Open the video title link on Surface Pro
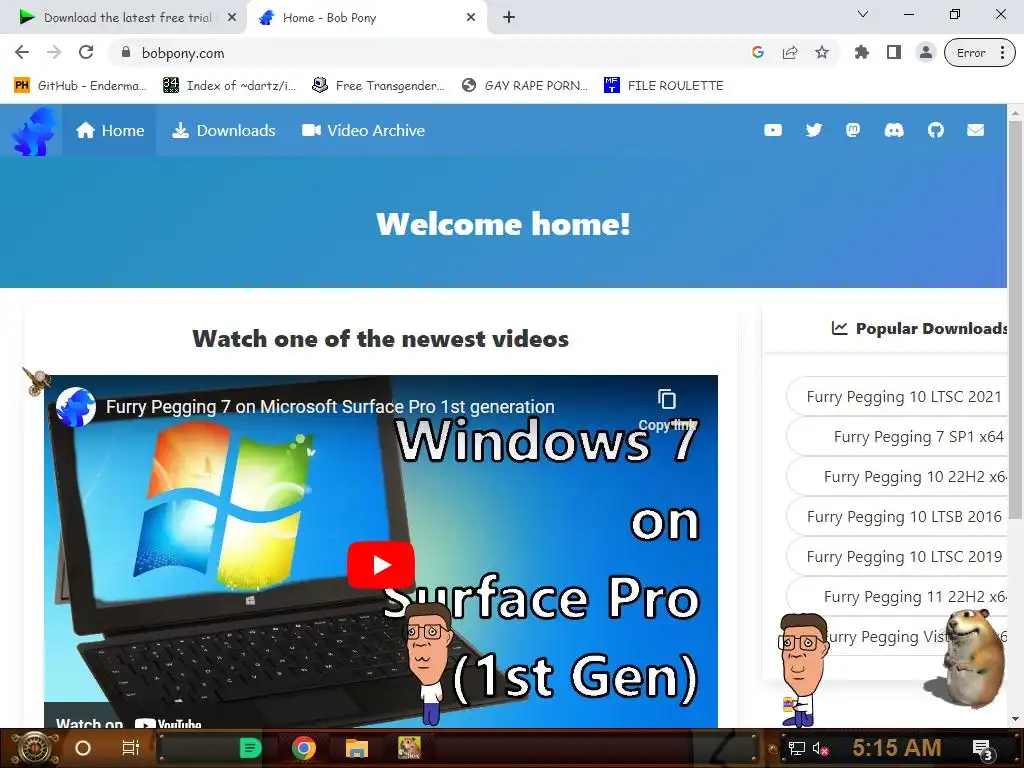This screenshot has height=768, width=1024. pyautogui.click(x=330, y=407)
